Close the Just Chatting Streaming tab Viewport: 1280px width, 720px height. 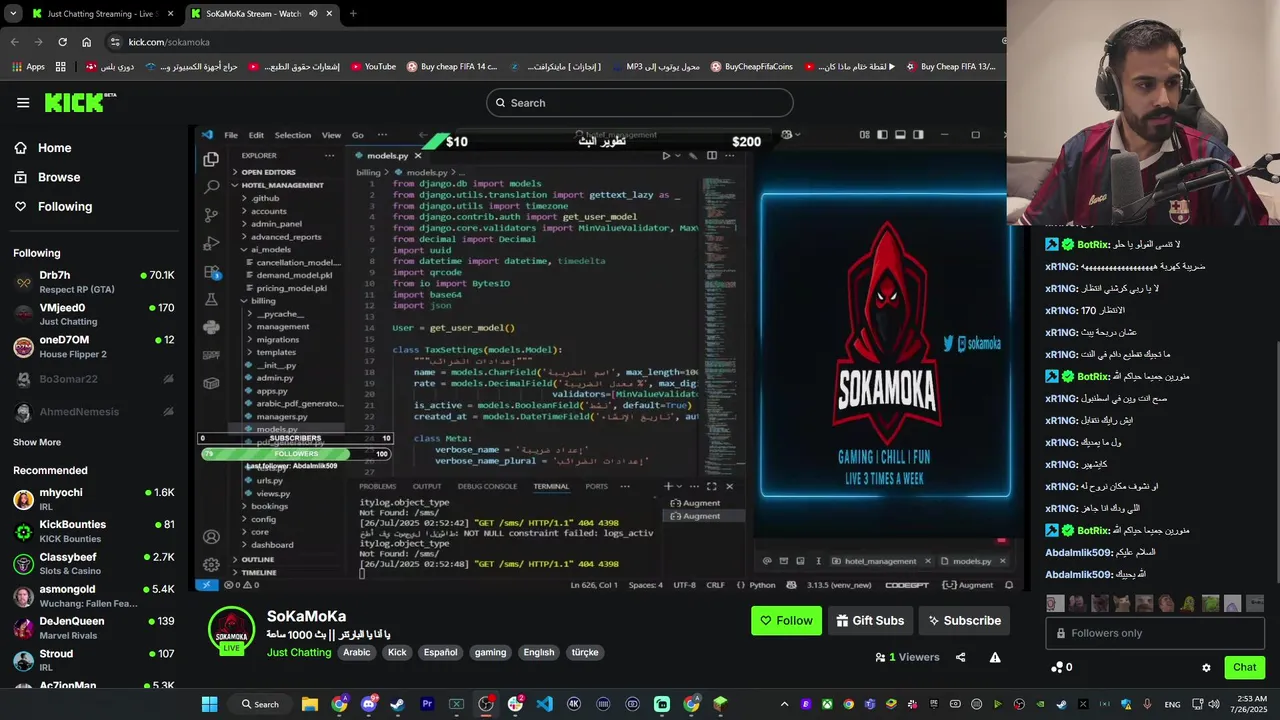(170, 14)
